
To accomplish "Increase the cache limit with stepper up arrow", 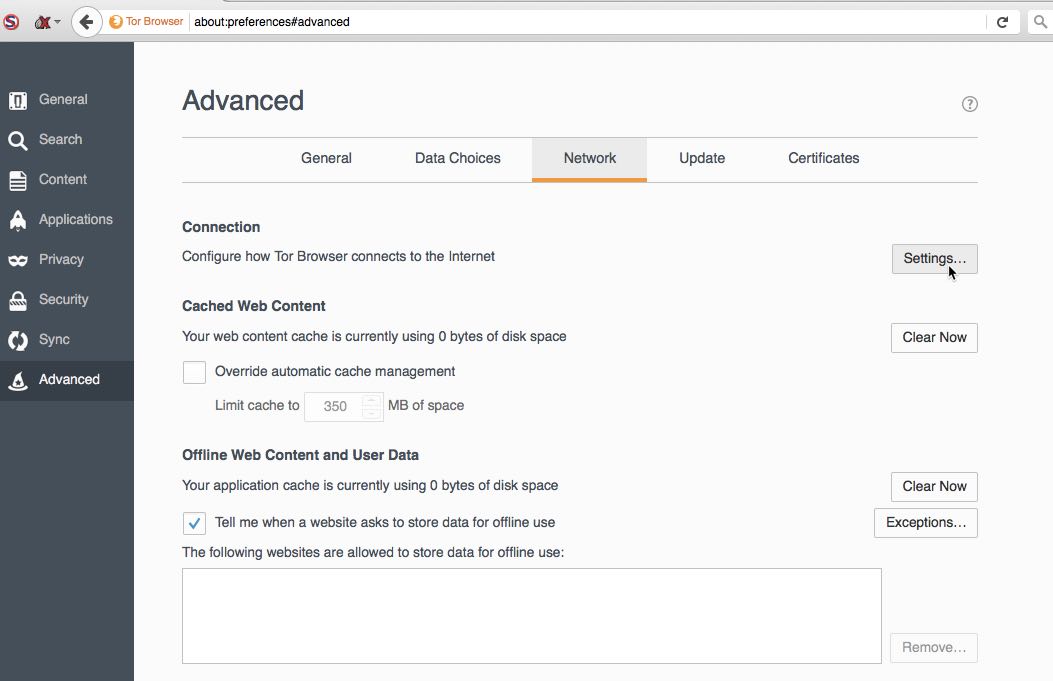I will (371, 400).
